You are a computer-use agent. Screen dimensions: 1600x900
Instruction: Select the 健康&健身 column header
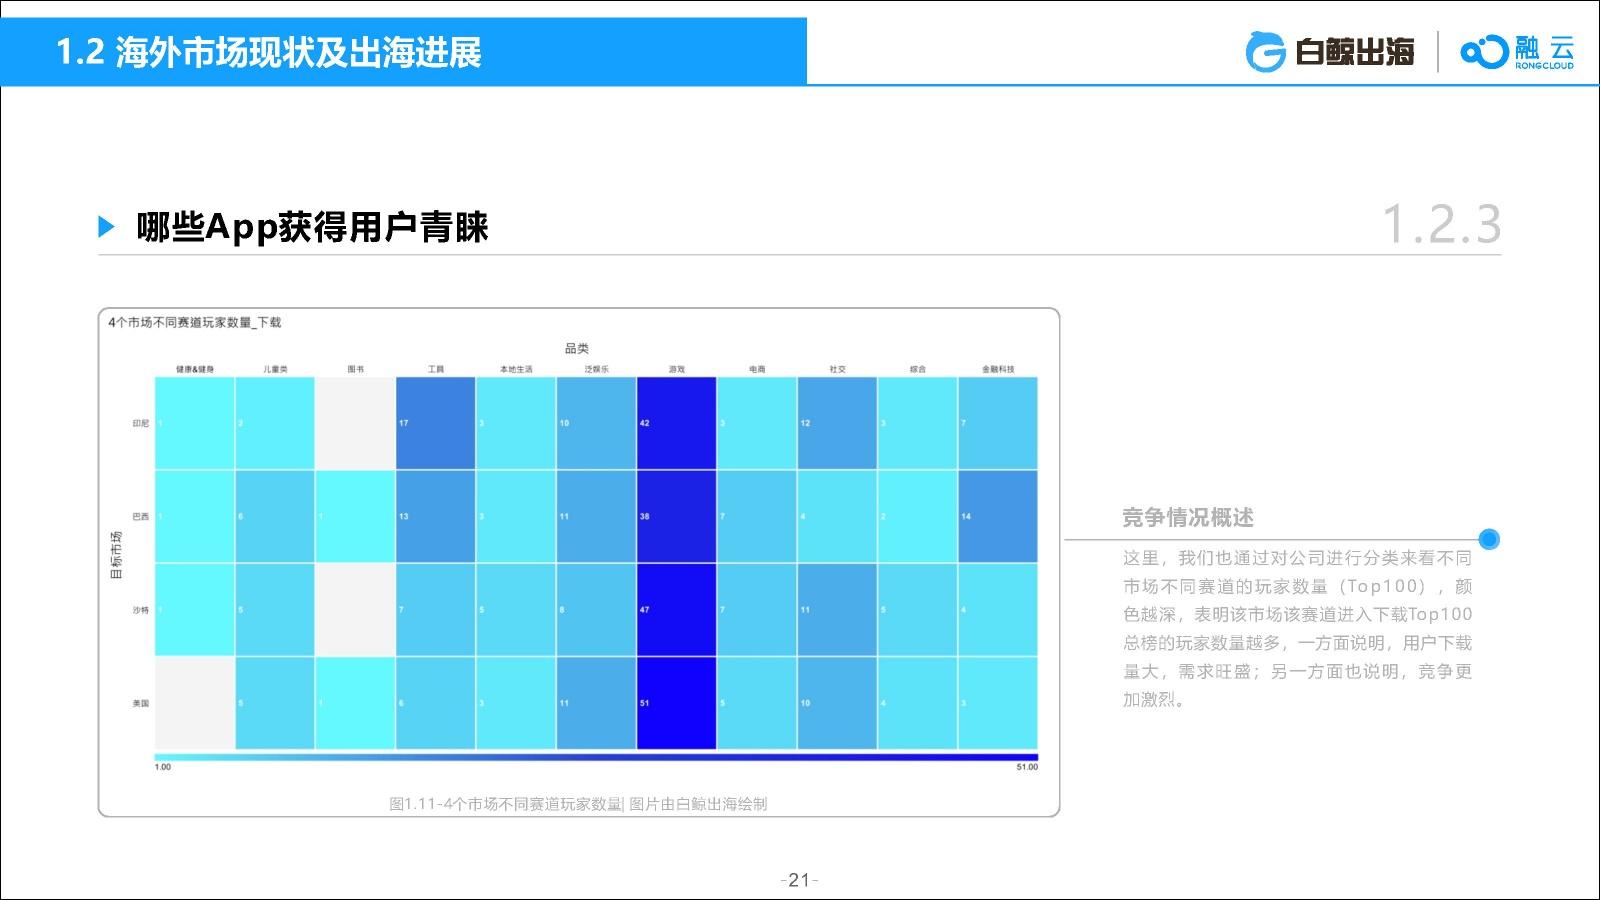pyautogui.click(x=195, y=369)
